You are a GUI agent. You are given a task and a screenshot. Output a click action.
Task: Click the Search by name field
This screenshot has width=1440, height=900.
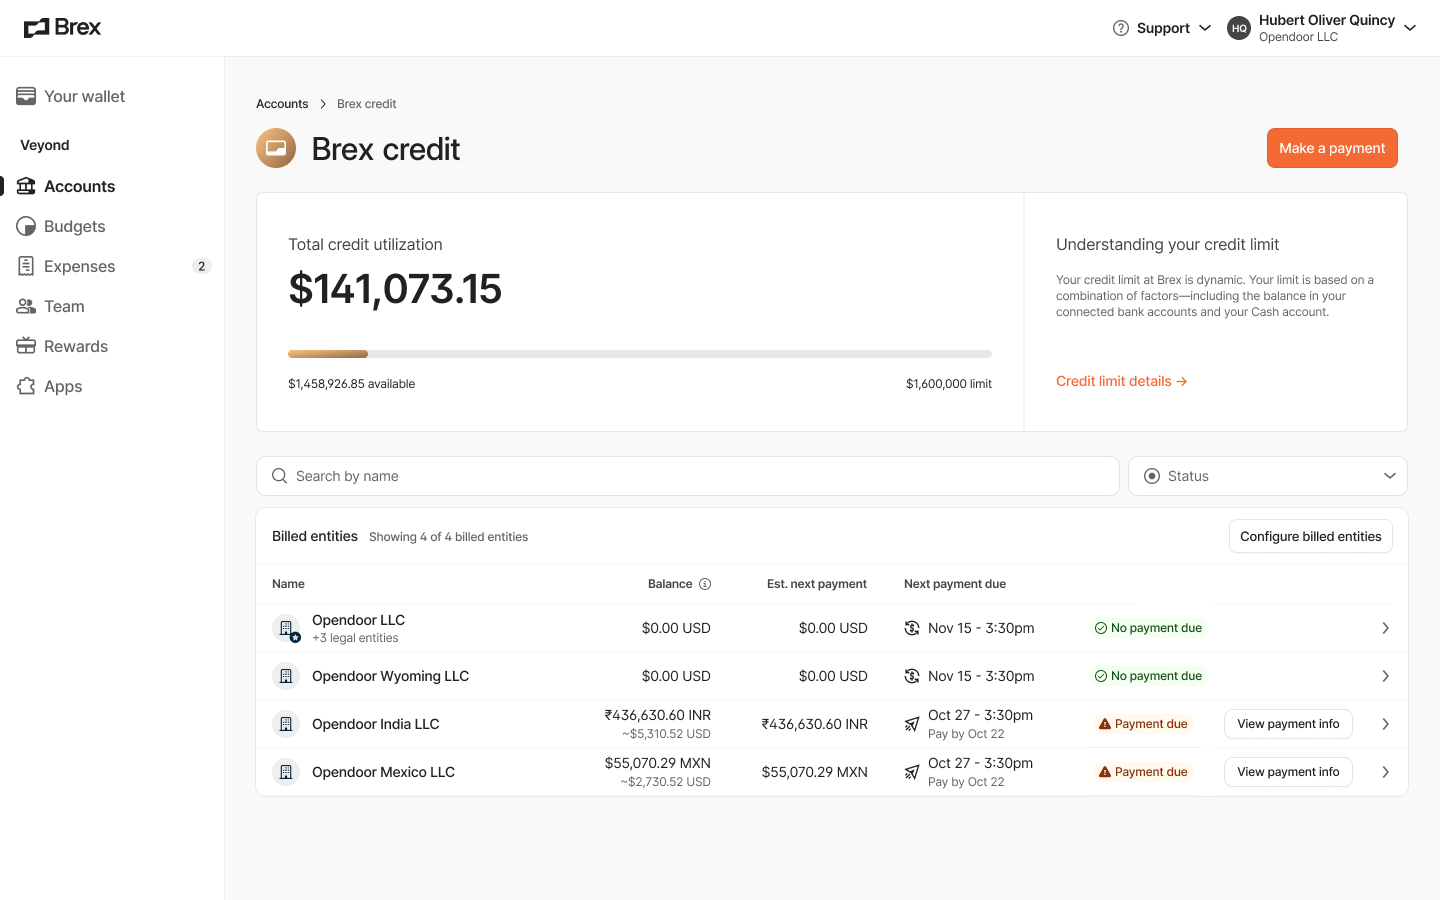tap(688, 476)
